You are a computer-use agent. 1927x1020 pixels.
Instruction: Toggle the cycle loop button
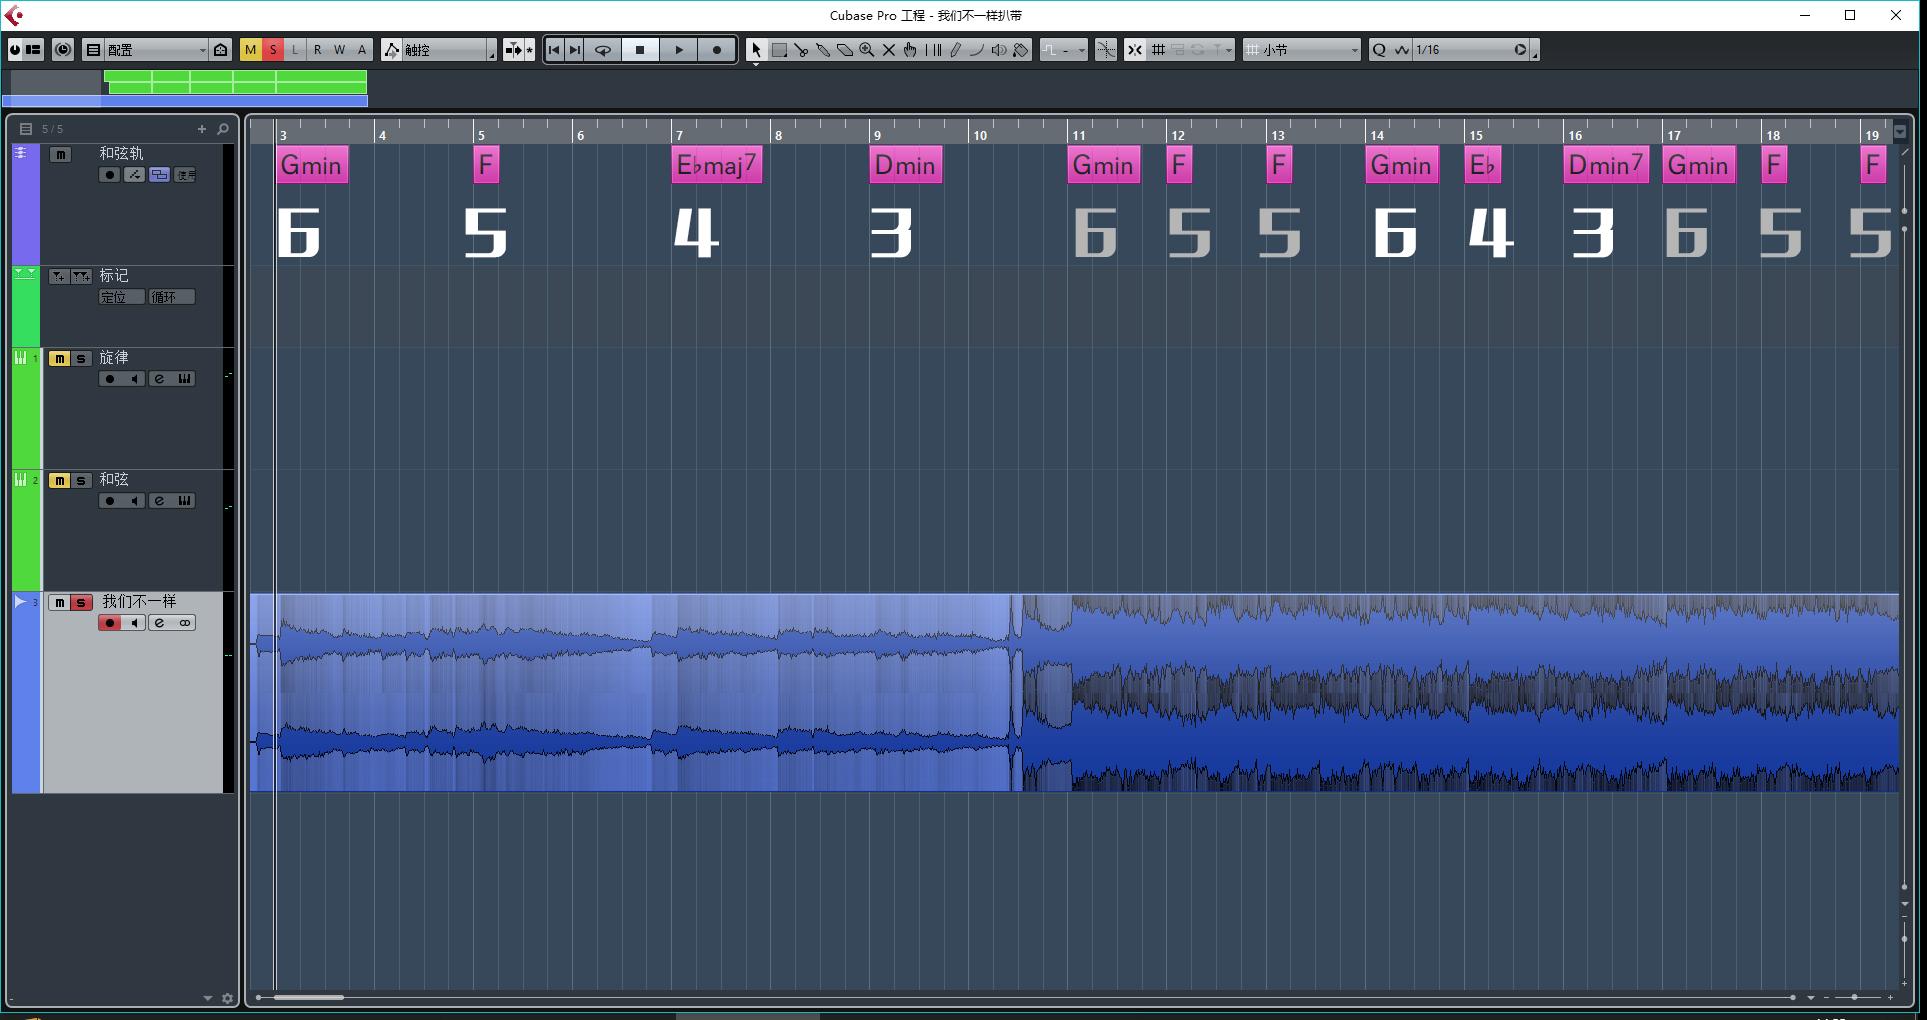tap(602, 49)
